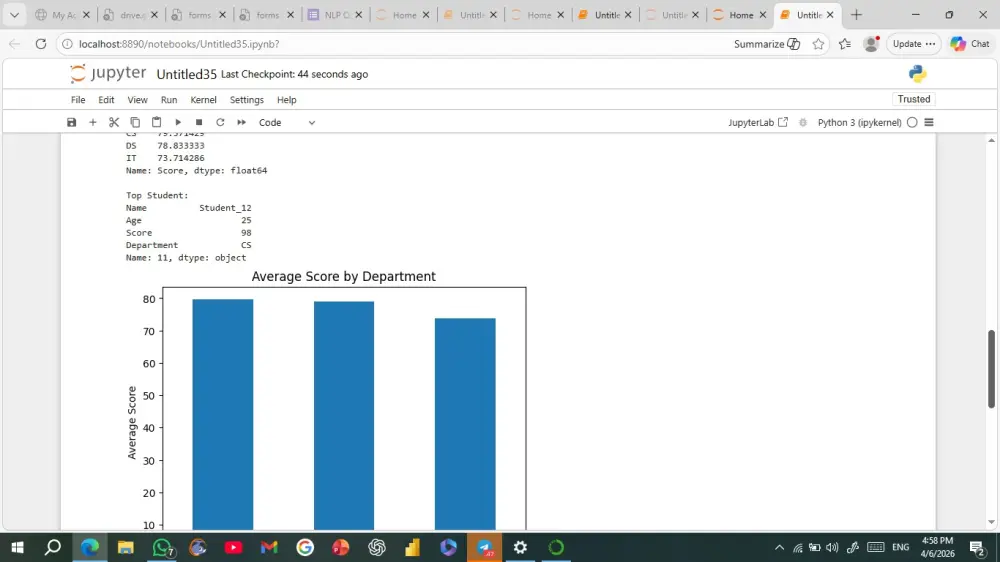The image size is (1000, 562).
Task: Open the volume control in tray
Action: (x=832, y=547)
